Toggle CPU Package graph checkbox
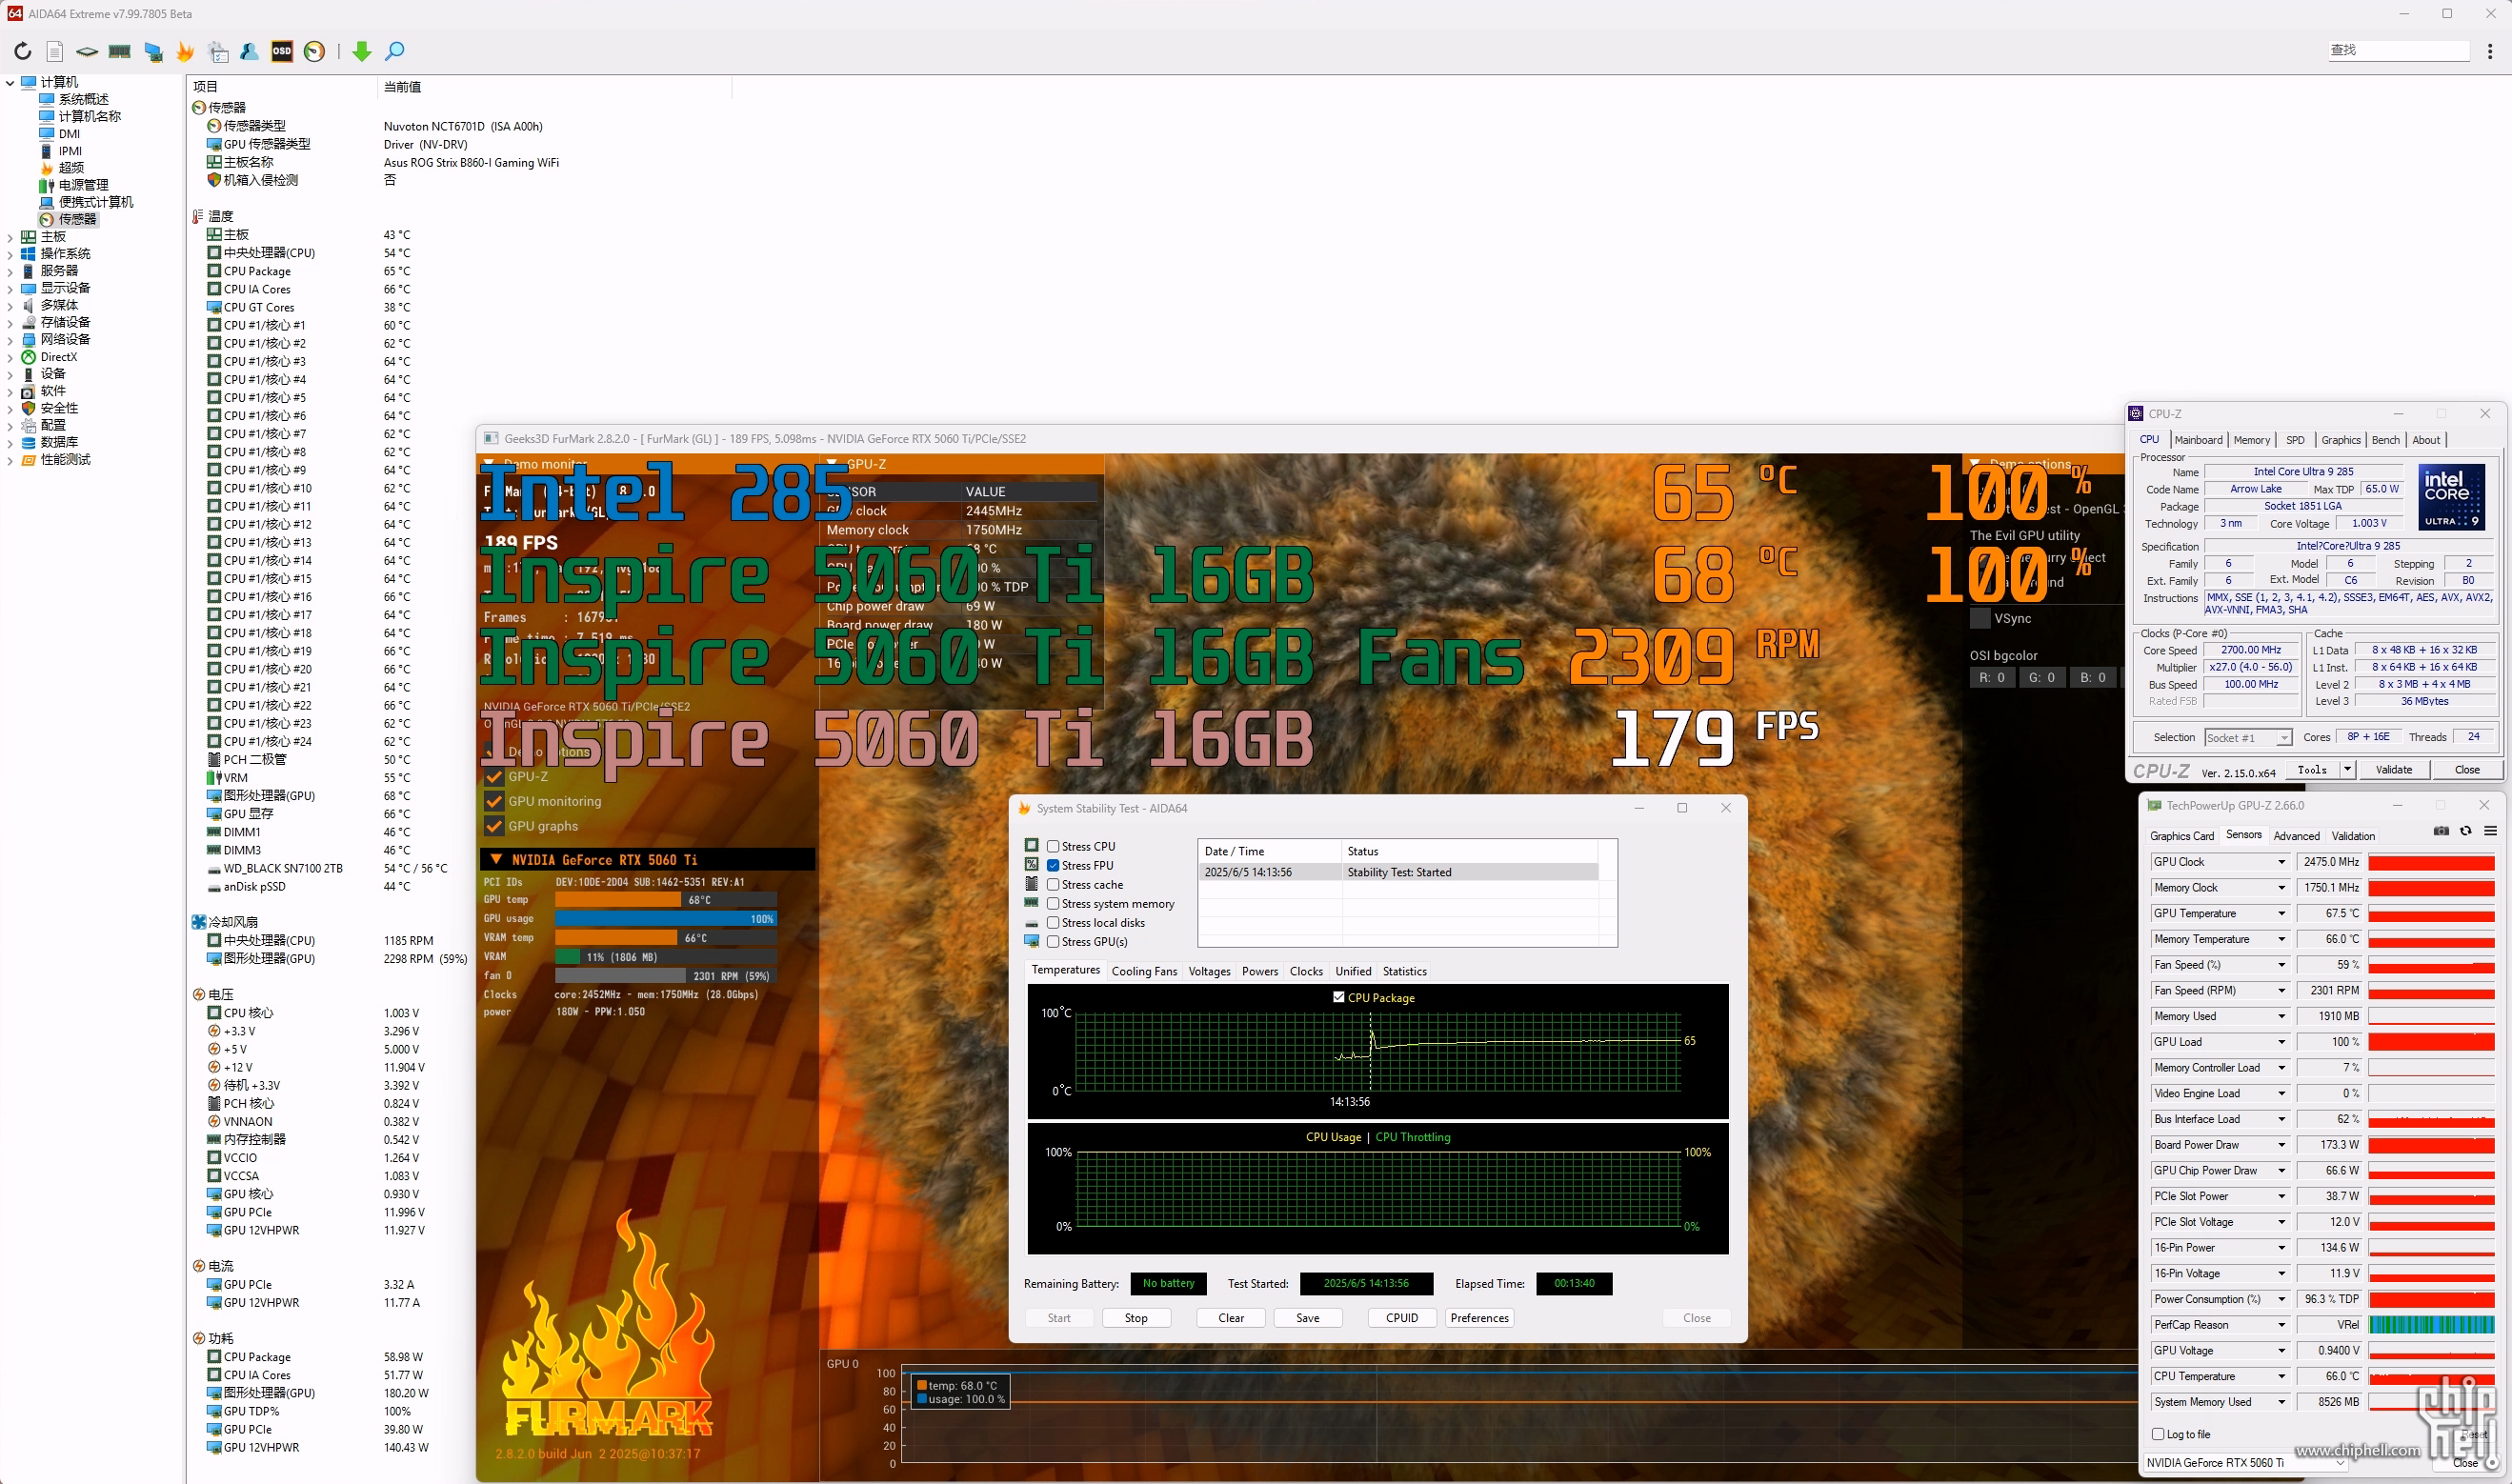The width and height of the screenshot is (2512, 1484). click(1338, 997)
